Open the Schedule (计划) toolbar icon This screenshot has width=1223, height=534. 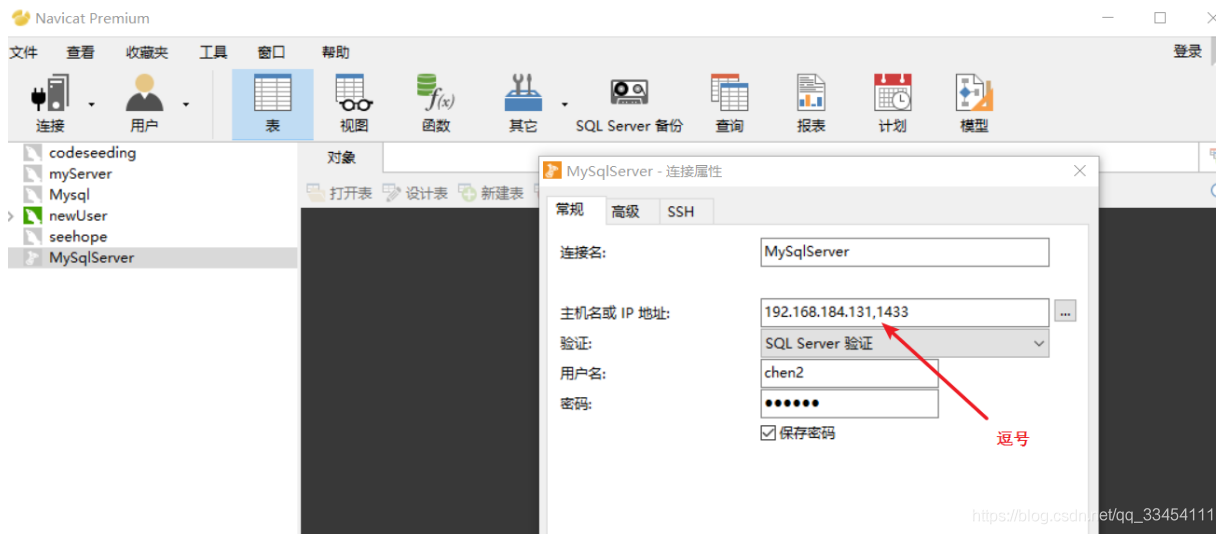(x=892, y=104)
